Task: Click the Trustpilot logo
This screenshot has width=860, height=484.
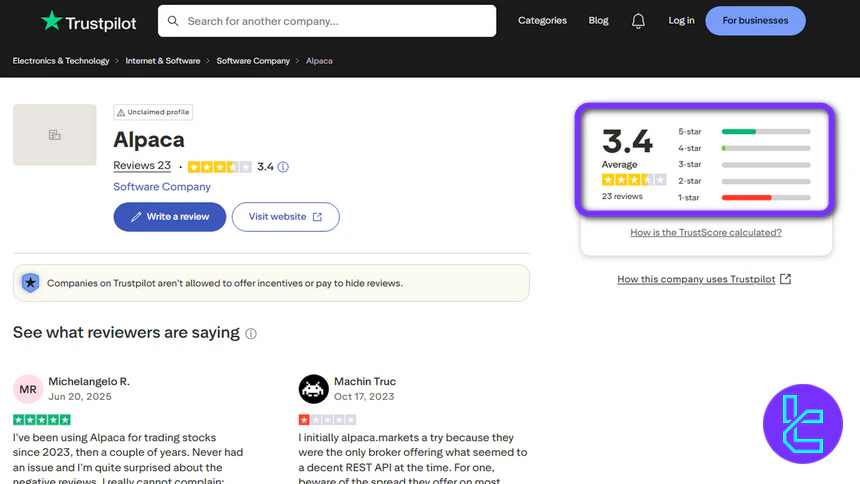Action: click(88, 21)
